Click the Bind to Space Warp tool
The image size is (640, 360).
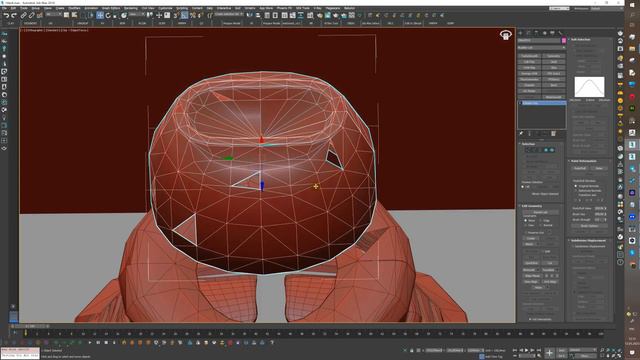[40, 16]
